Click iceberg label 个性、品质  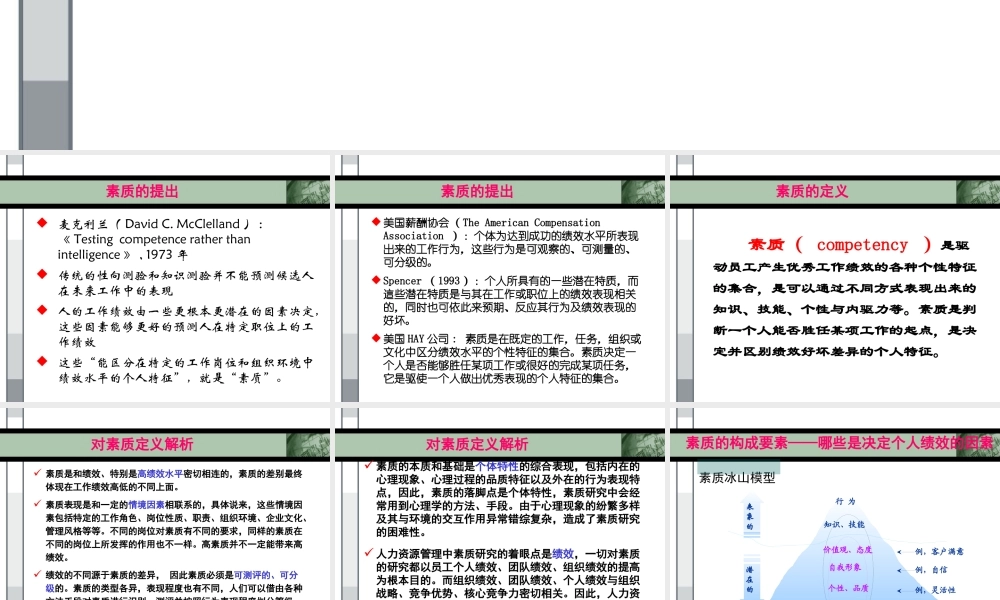849,588
